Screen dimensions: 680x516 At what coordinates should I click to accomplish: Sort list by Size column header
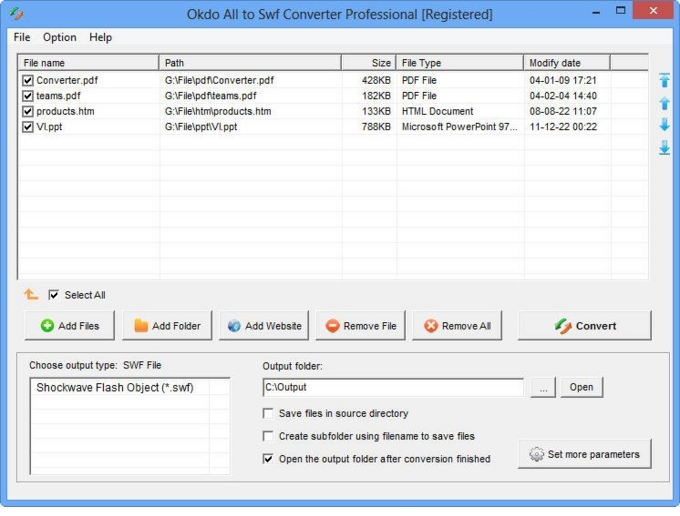369,63
